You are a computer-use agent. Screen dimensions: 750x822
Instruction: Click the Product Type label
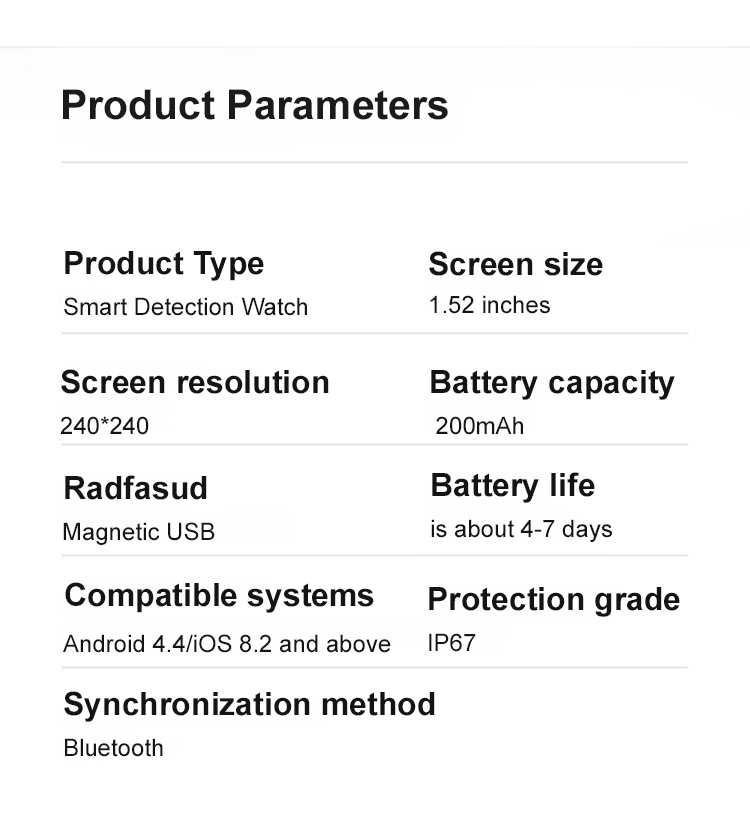[x=164, y=264]
